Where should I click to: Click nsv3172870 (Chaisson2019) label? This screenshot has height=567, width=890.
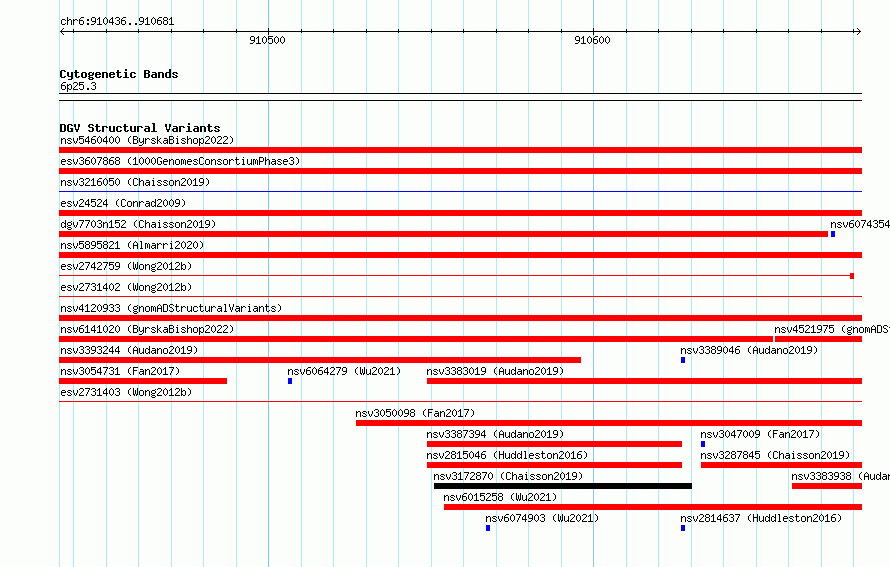508,476
